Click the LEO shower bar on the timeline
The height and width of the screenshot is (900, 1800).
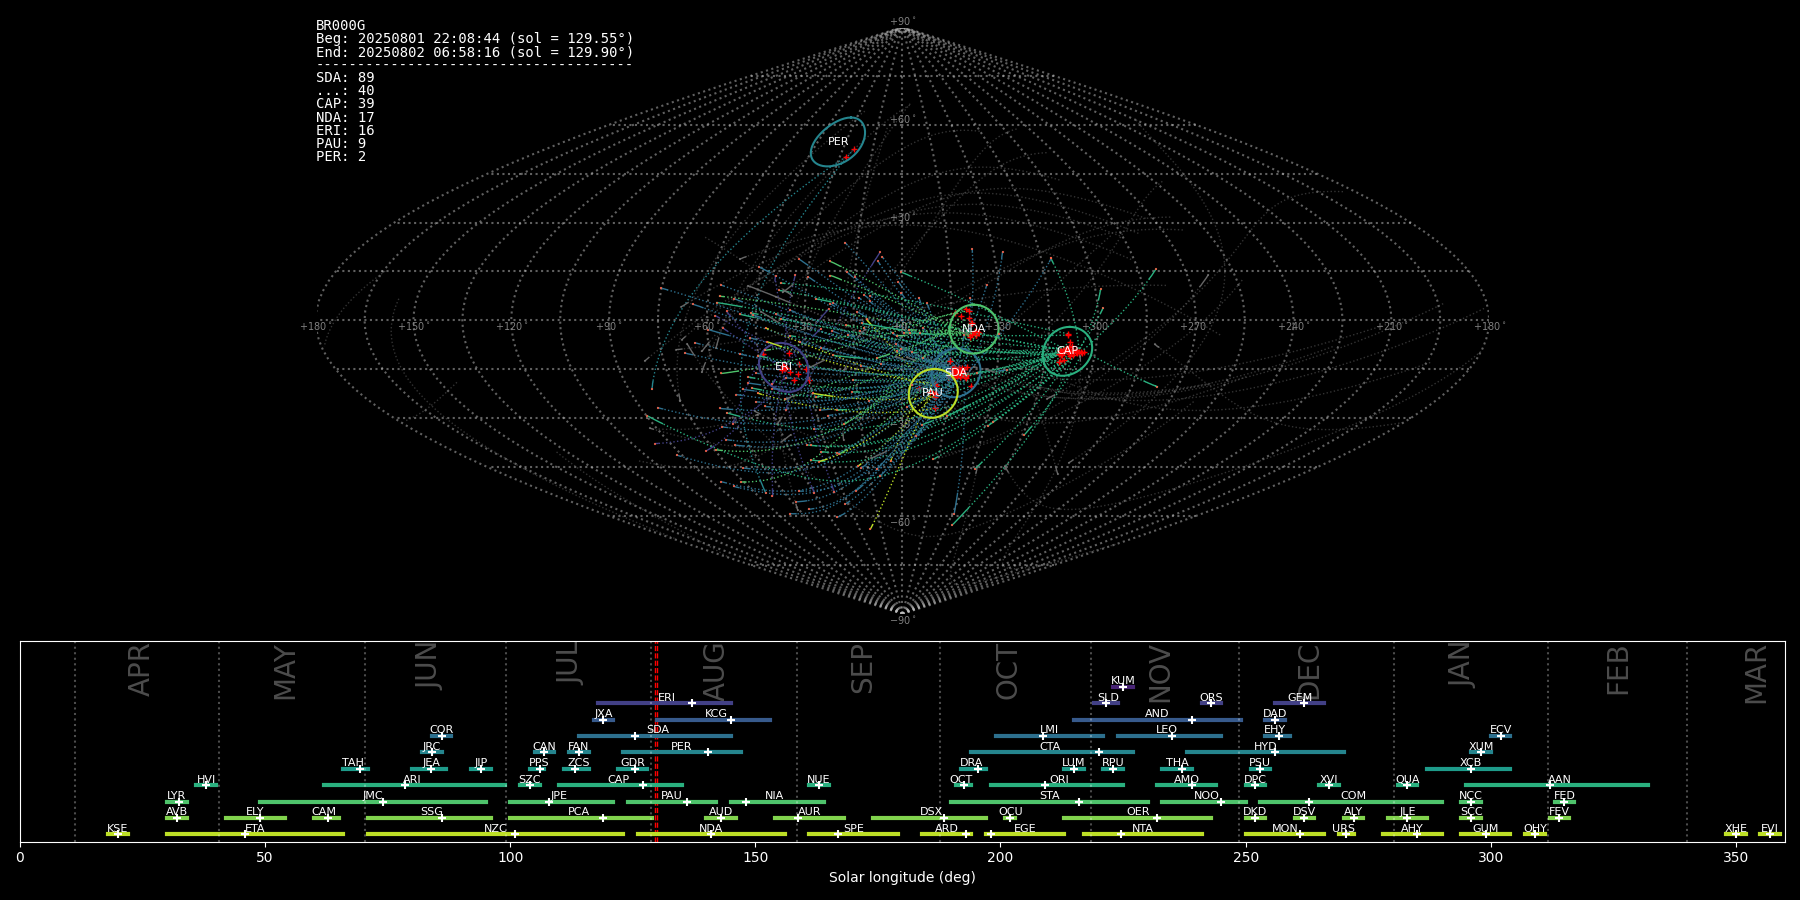pos(1169,735)
